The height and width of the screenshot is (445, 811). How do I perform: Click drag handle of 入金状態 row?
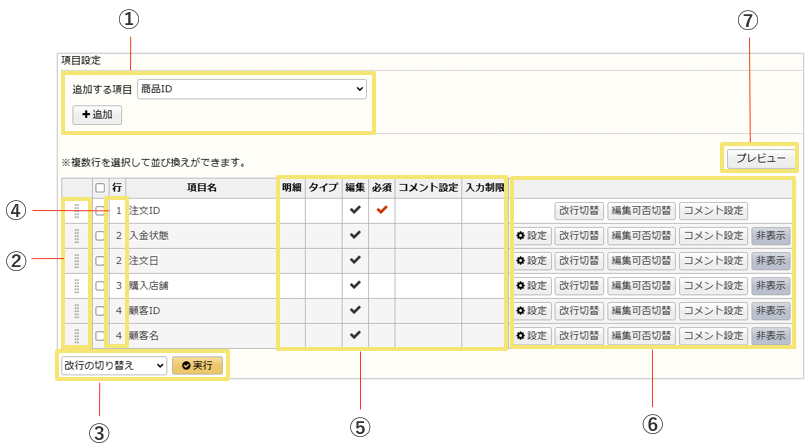click(76, 236)
